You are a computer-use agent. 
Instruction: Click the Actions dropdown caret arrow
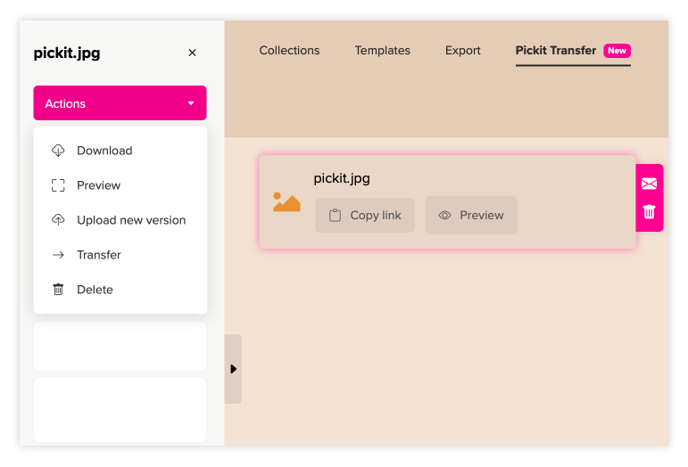(x=191, y=104)
